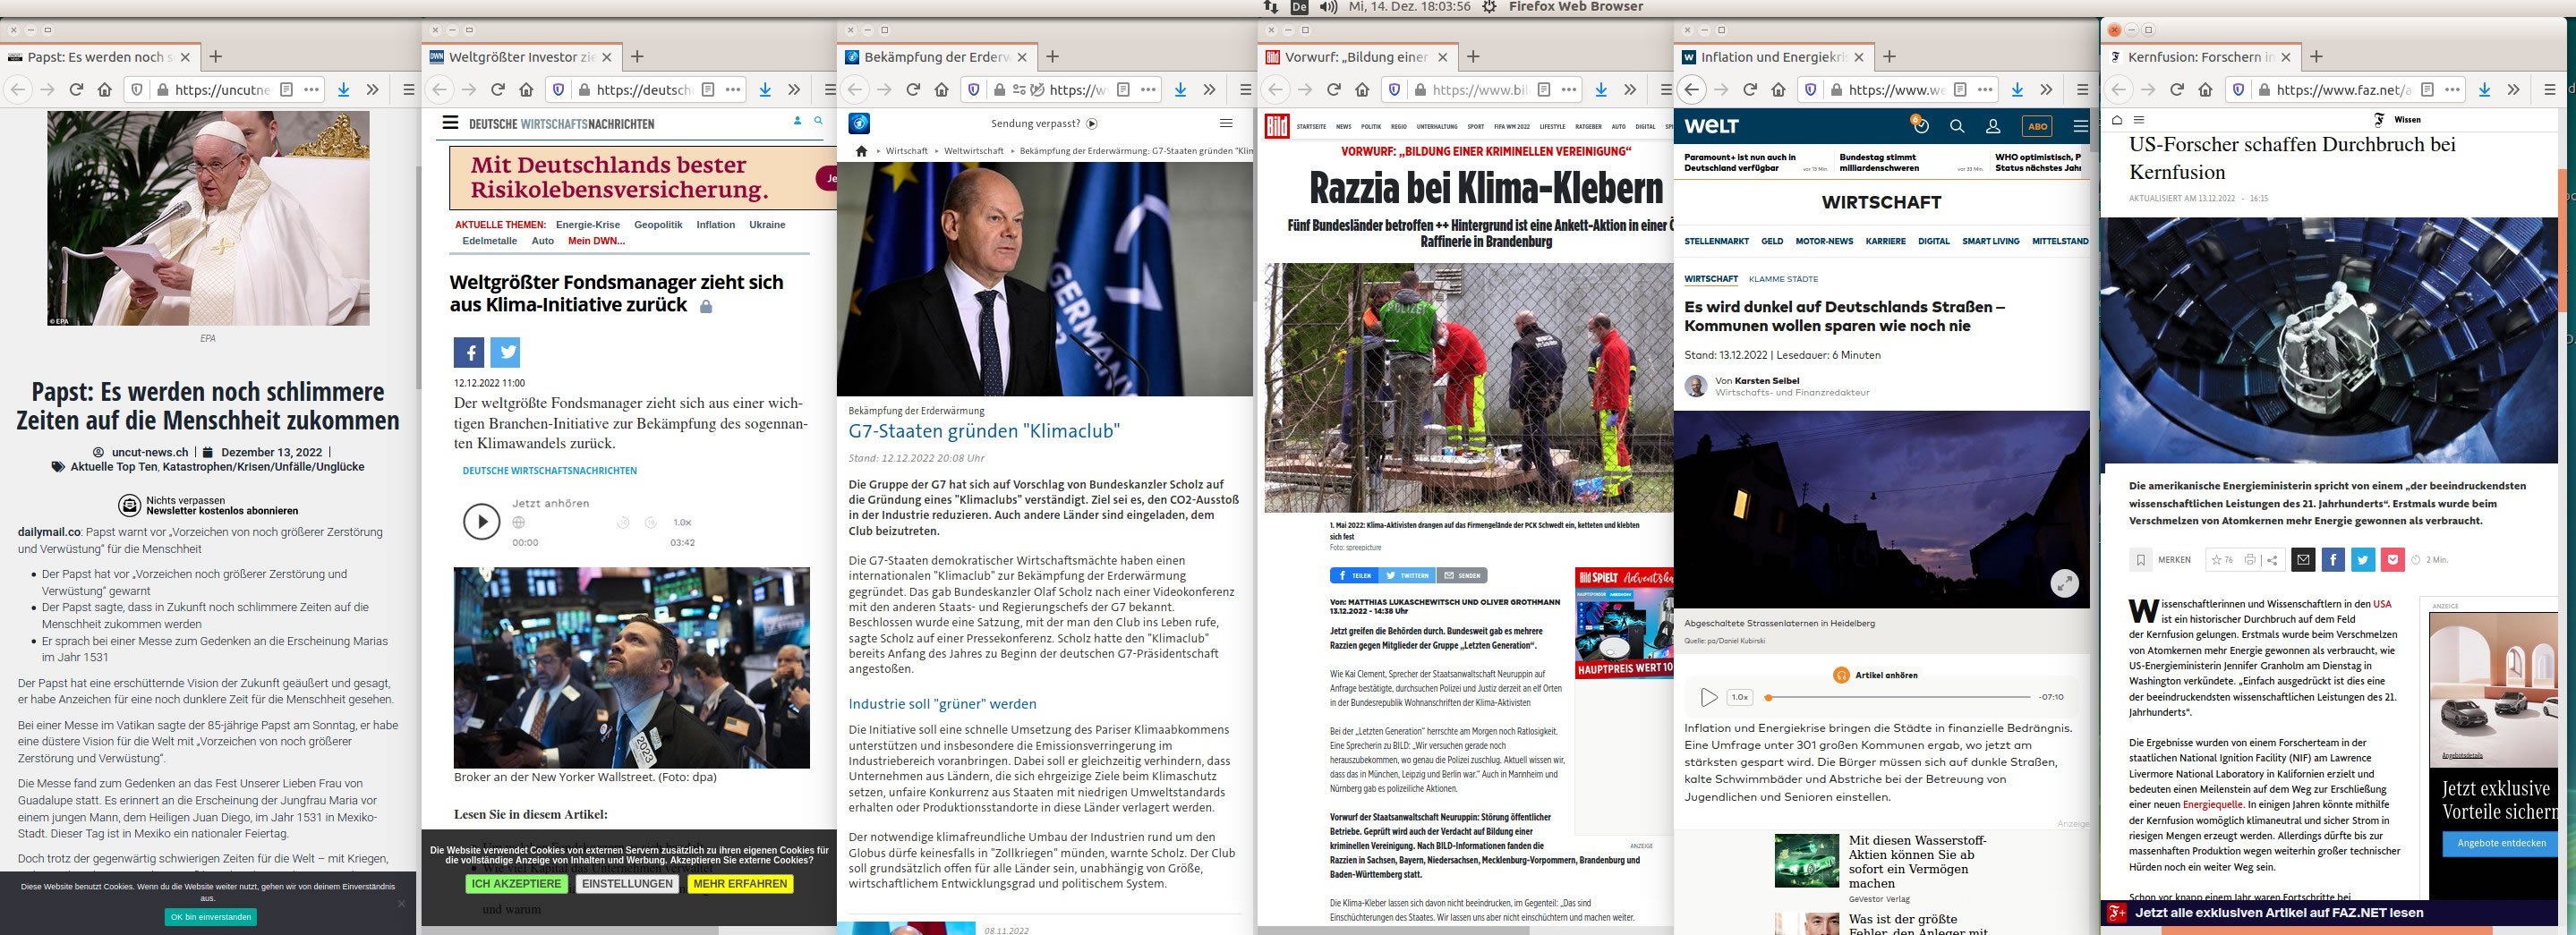Open Tagesschau hamburger page menu
This screenshot has width=2576, height=935.
tap(1226, 124)
